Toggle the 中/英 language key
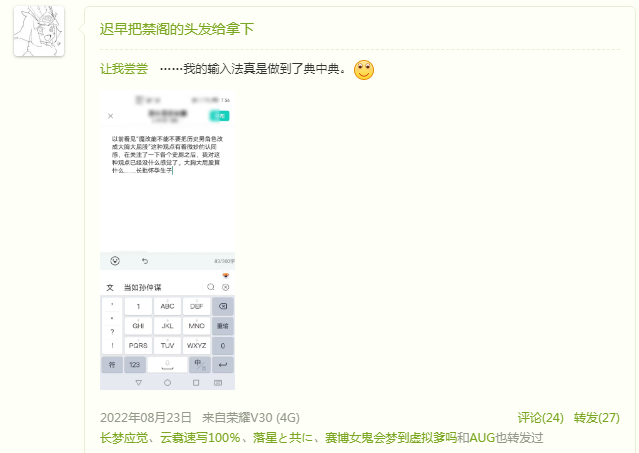Screen dimensions: 639x453 200,365
